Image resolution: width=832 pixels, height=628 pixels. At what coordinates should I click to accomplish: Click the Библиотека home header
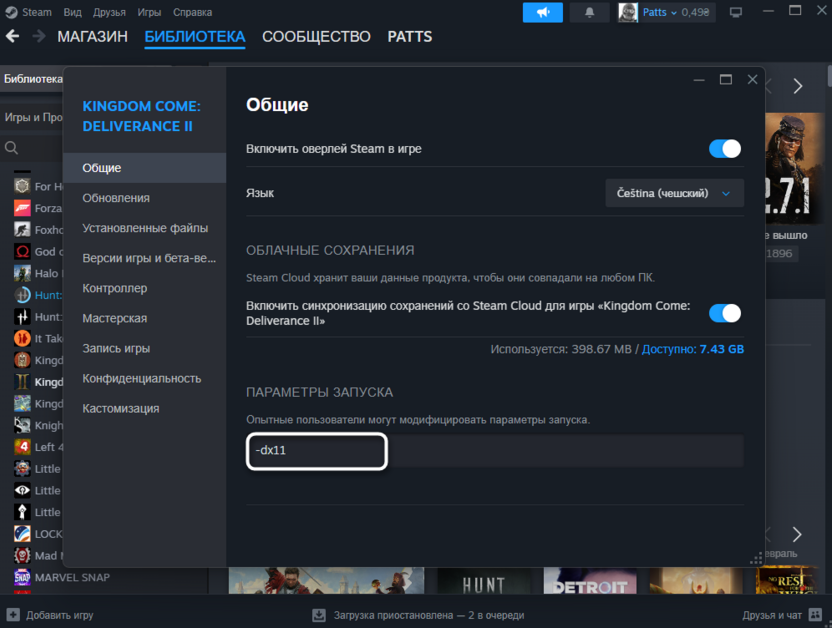click(x=33, y=79)
